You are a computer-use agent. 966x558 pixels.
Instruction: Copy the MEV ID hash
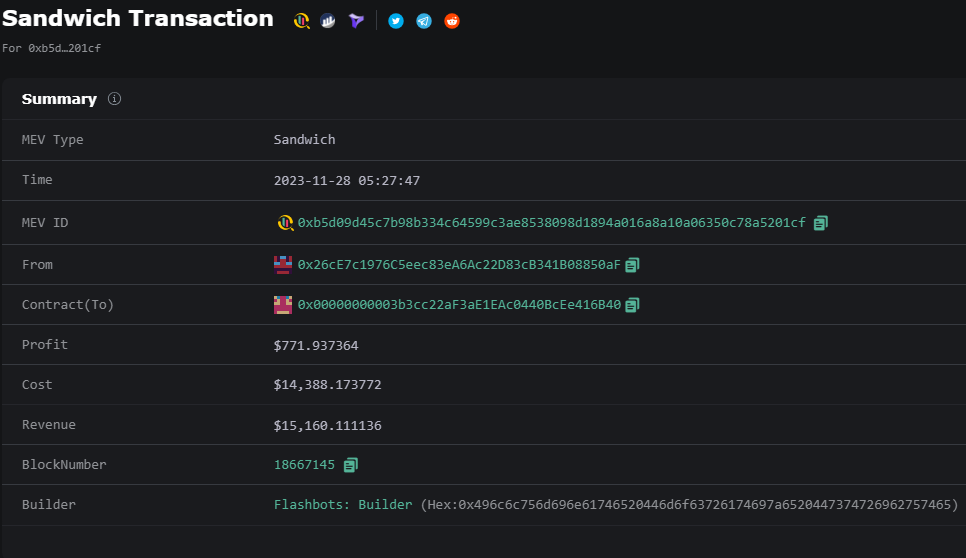tap(821, 223)
